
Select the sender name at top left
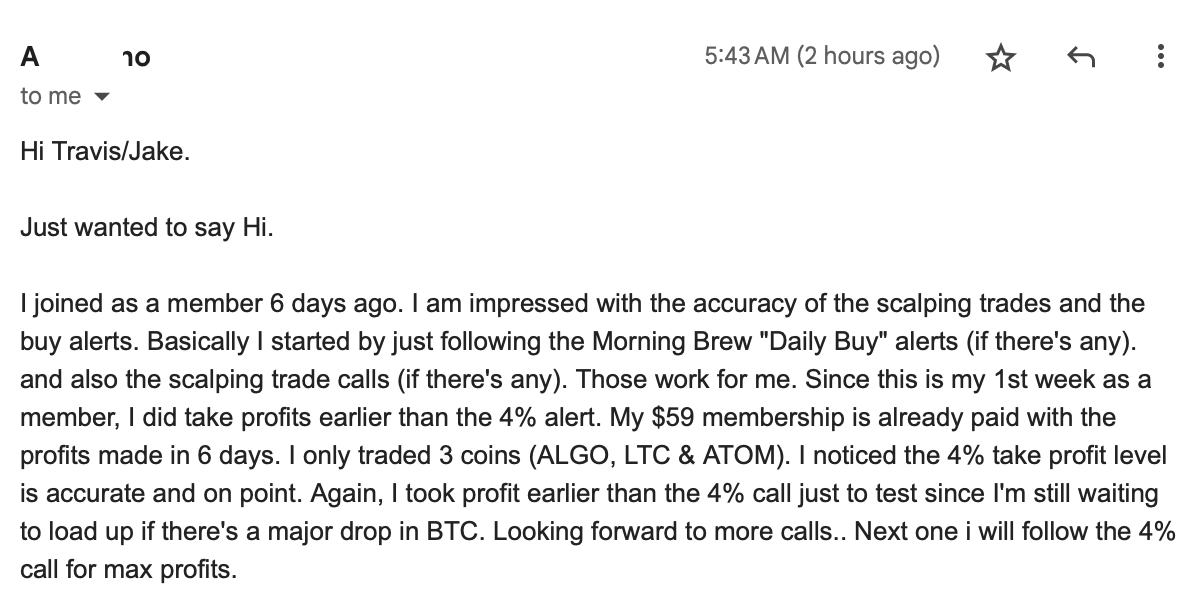pos(85,58)
